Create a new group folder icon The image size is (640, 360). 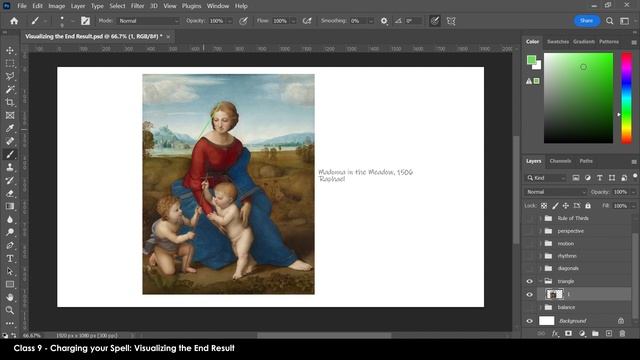pyautogui.click(x=595, y=333)
